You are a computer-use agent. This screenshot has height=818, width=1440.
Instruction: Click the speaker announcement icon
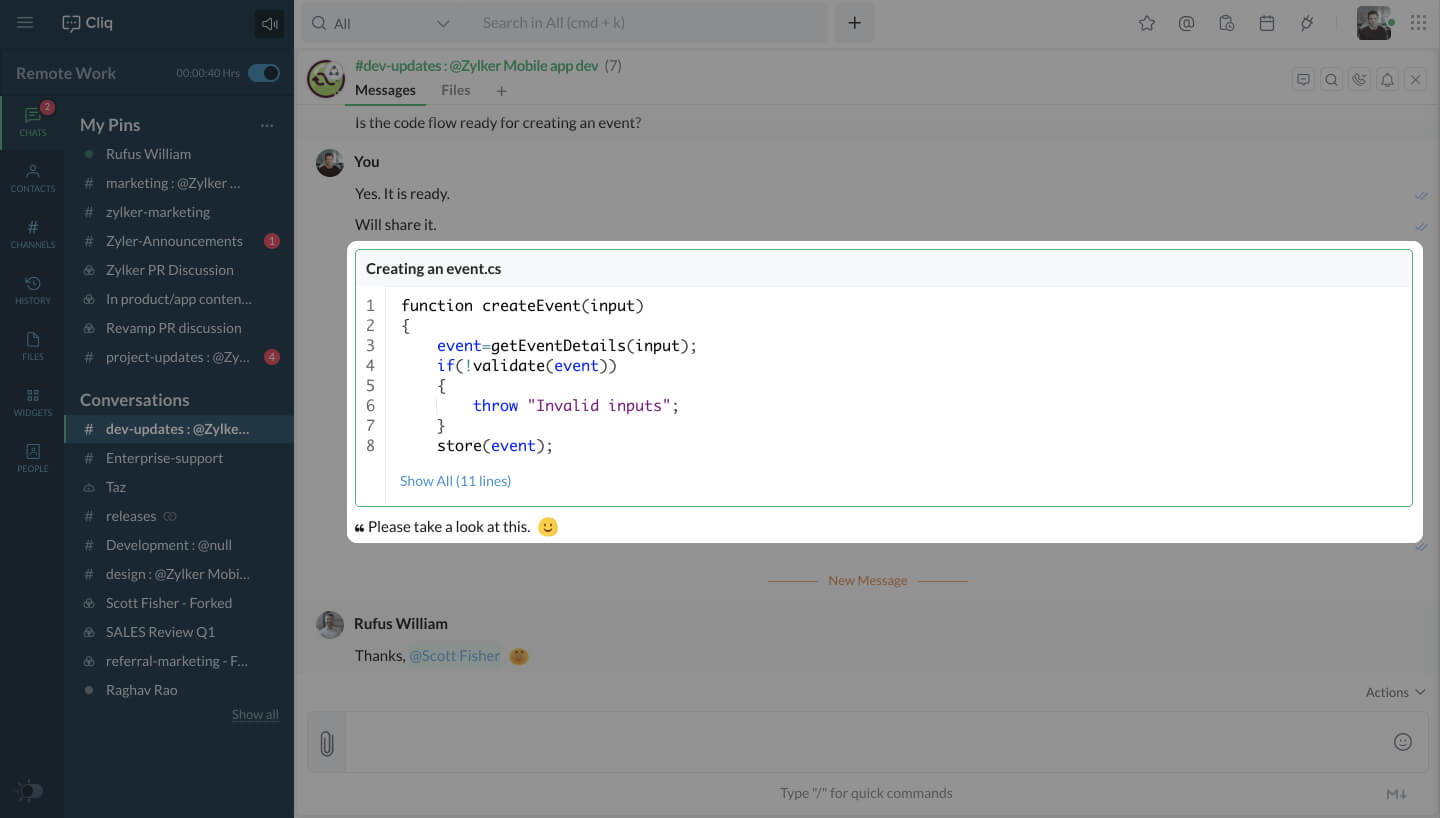pos(269,24)
